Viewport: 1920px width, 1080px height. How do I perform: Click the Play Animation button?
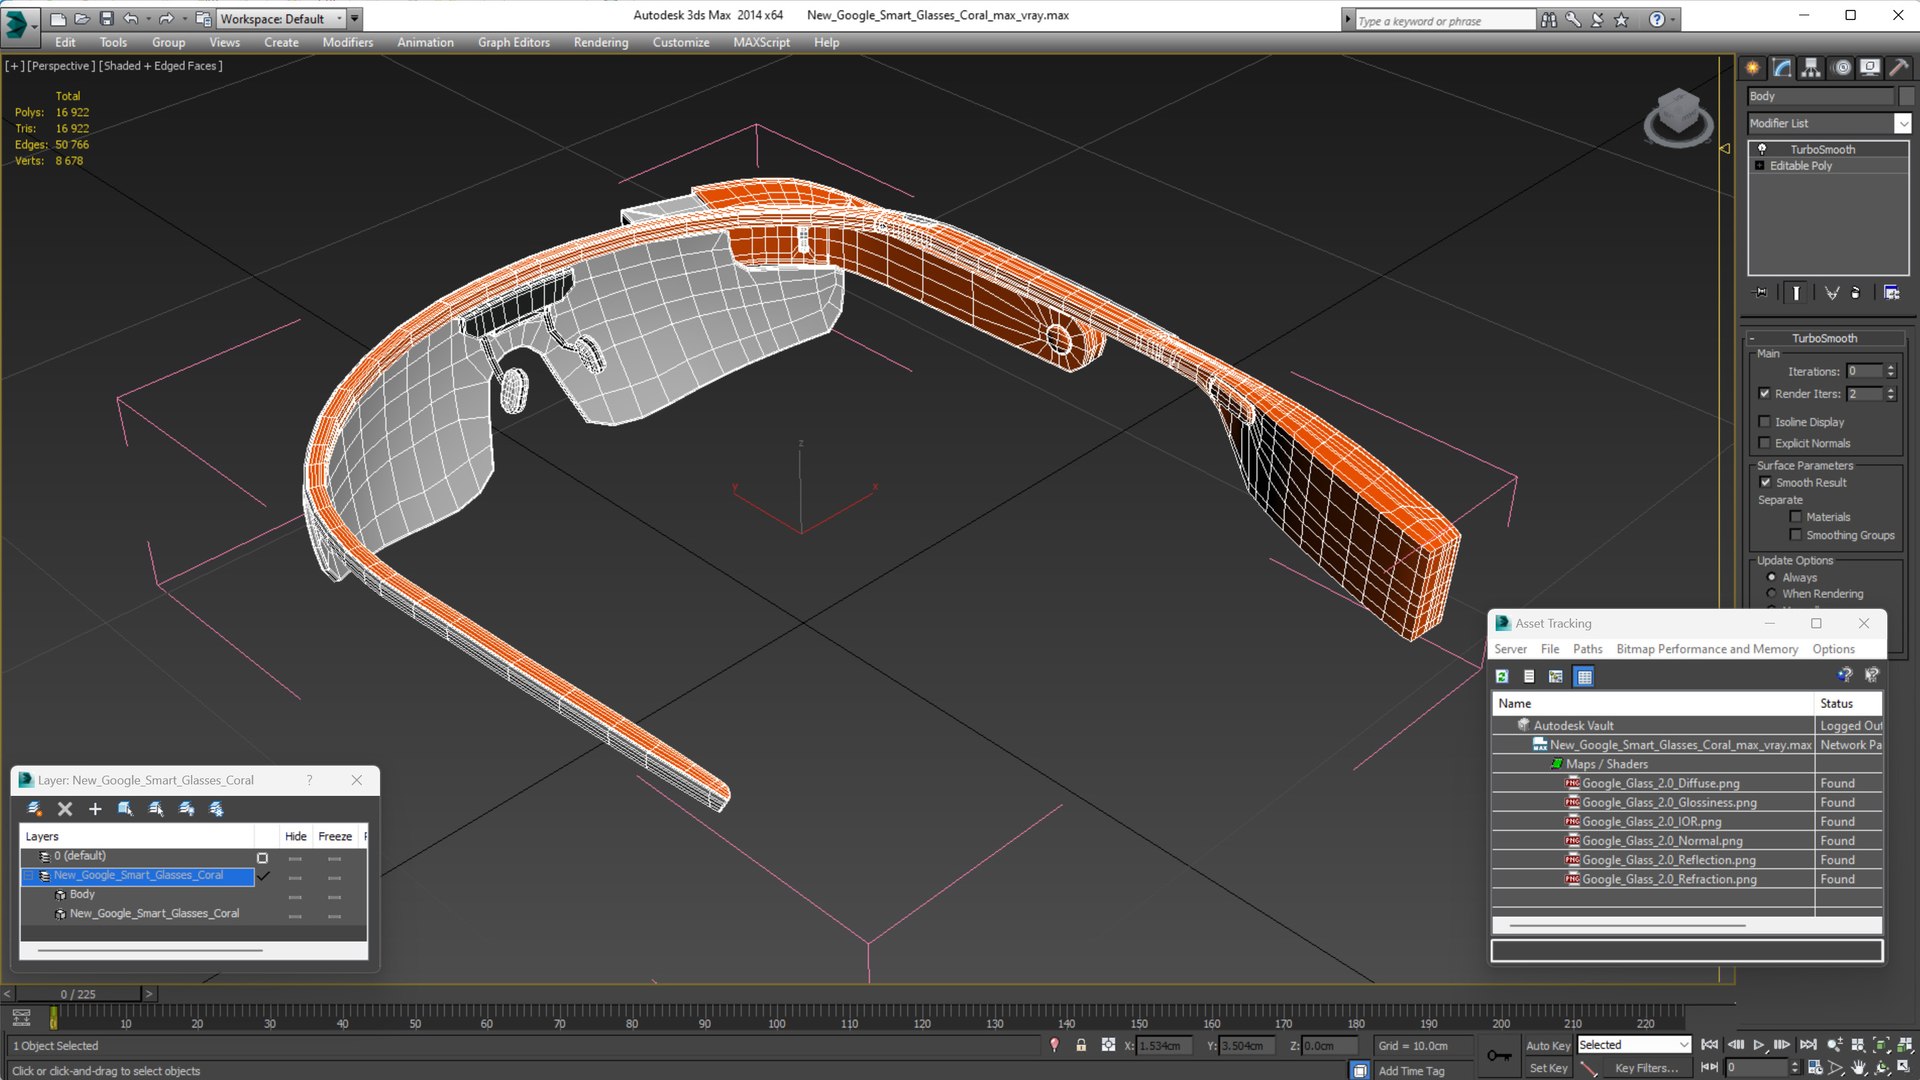pyautogui.click(x=1759, y=1045)
